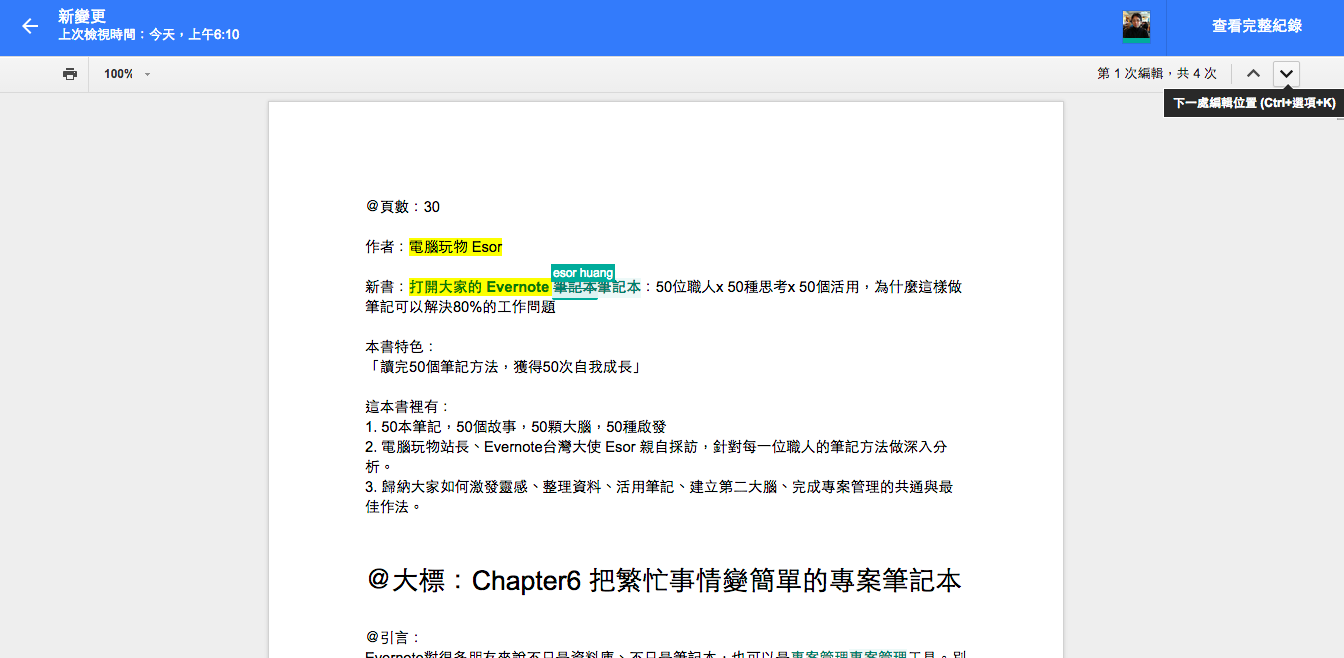Image resolution: width=1344 pixels, height=658 pixels.
Task: Click the 新變更 title text
Action: (82, 16)
